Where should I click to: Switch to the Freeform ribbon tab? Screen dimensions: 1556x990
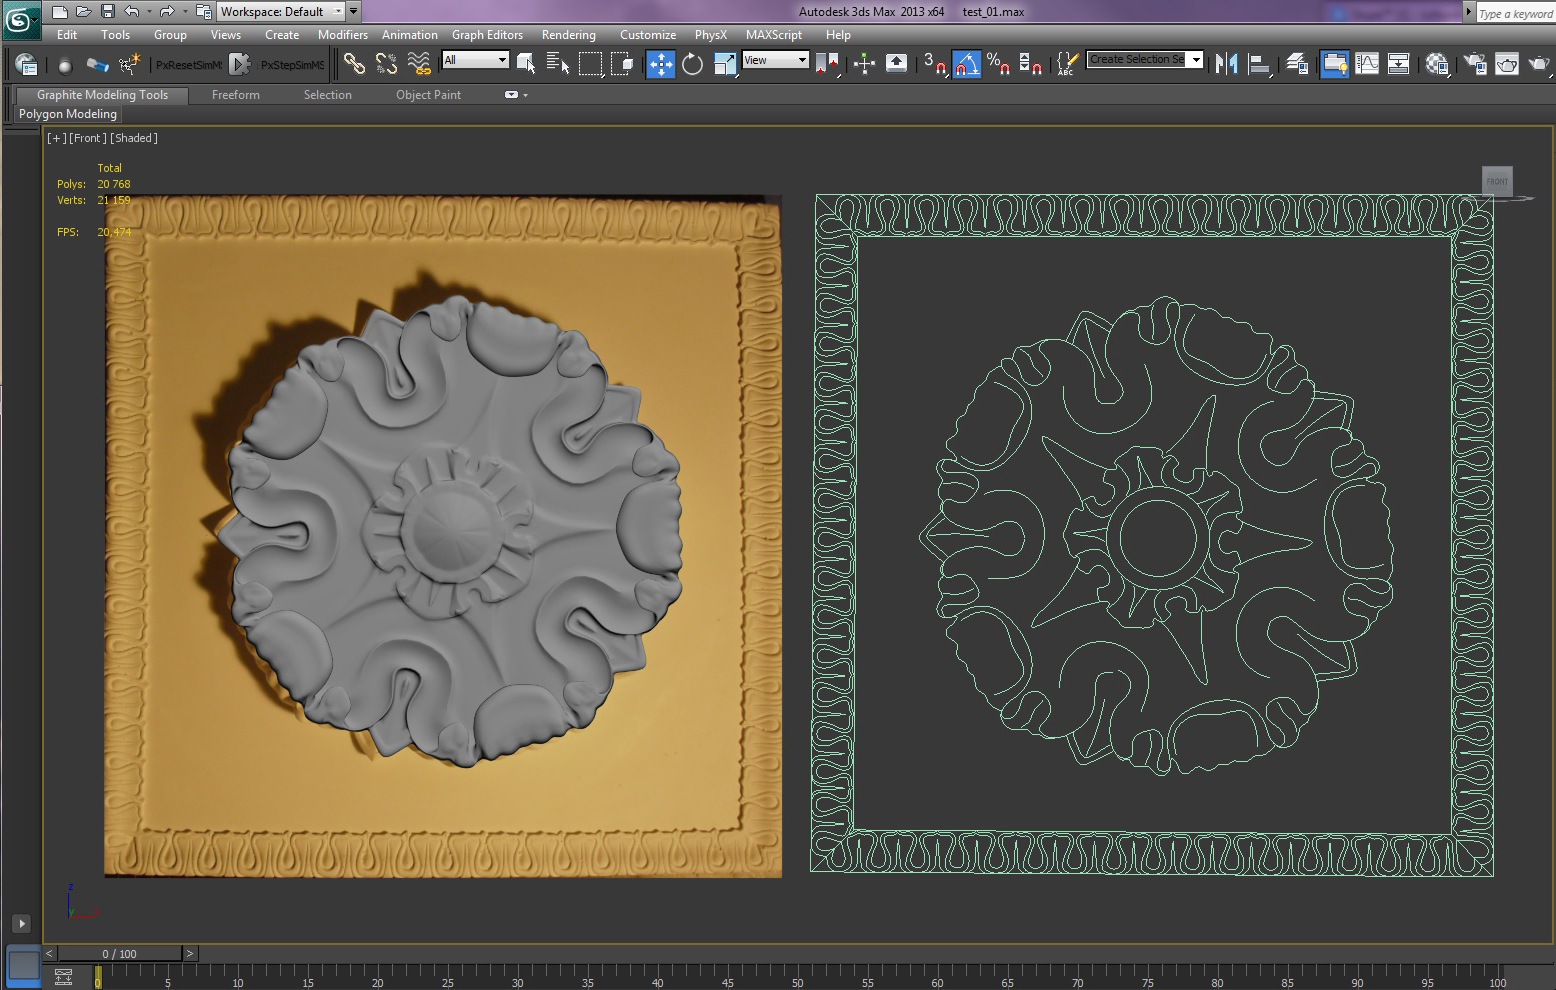click(x=236, y=94)
